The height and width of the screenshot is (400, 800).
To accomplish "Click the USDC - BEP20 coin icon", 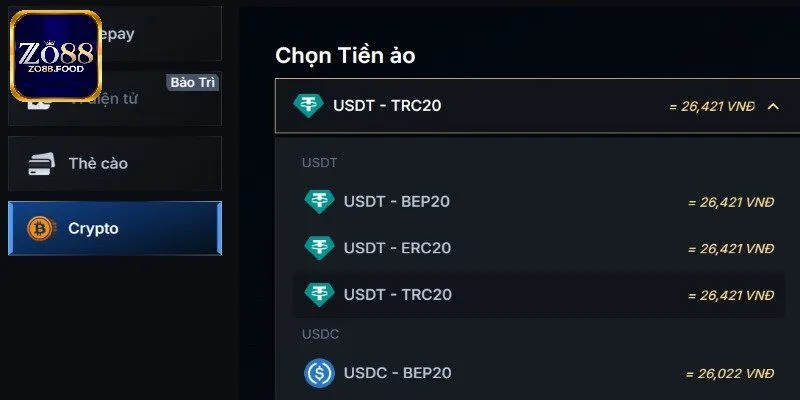I will point(319,372).
